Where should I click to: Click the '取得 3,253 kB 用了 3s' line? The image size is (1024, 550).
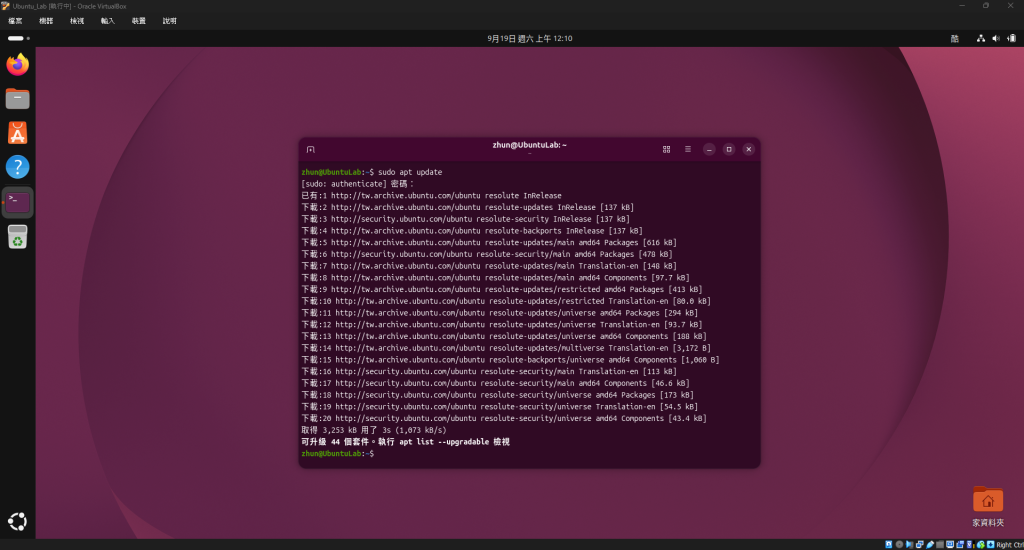point(374,430)
